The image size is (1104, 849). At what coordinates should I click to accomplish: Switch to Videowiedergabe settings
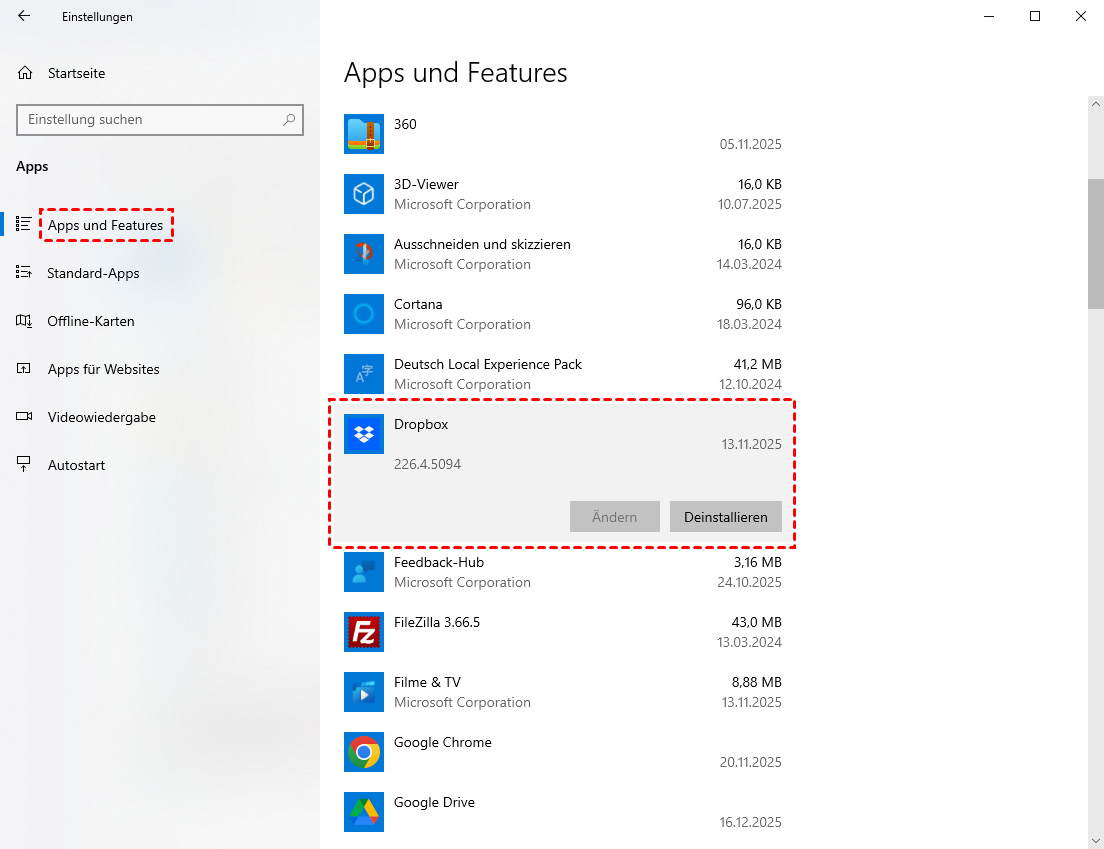pos(101,417)
